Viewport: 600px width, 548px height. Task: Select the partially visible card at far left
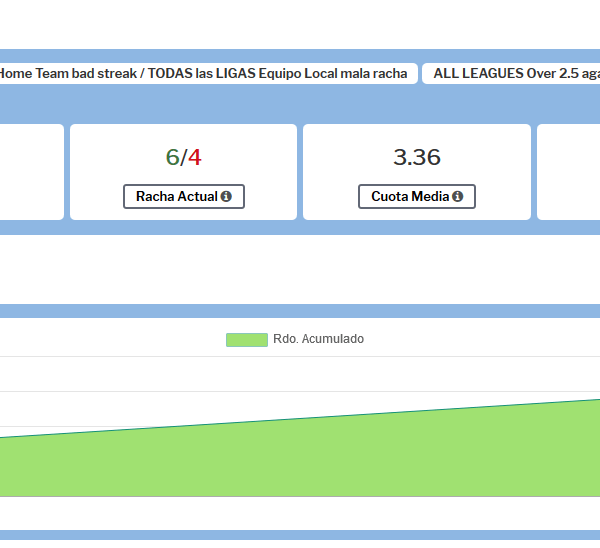(30, 171)
